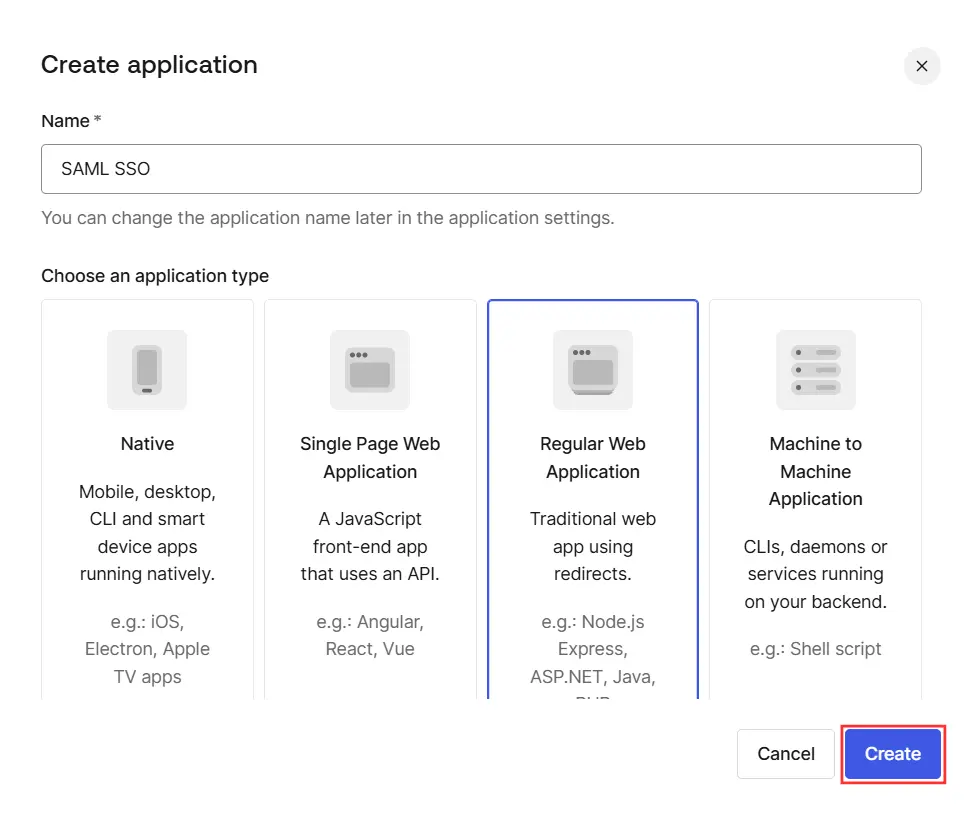Click the Create button
The image size is (971, 818).
pyautogui.click(x=891, y=754)
